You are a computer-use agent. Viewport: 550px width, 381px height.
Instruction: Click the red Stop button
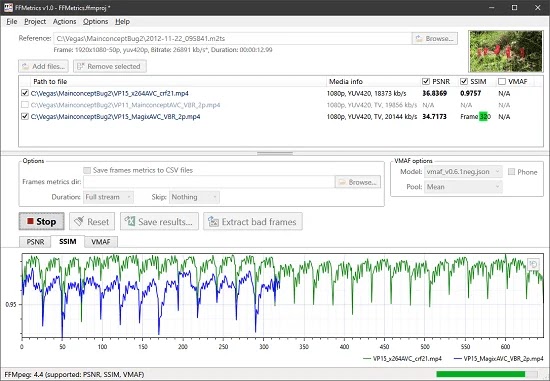click(41, 221)
